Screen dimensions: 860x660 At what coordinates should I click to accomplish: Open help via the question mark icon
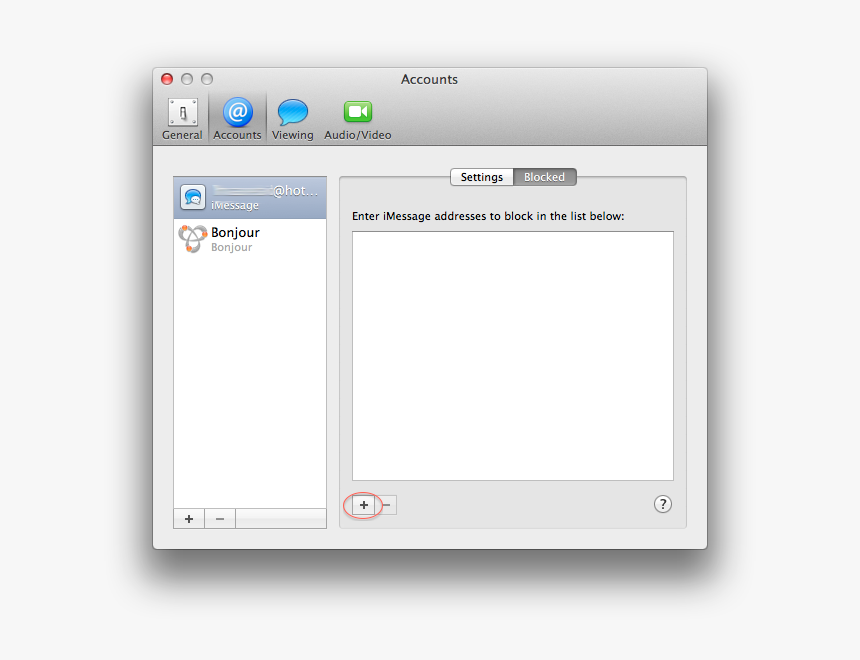point(663,504)
